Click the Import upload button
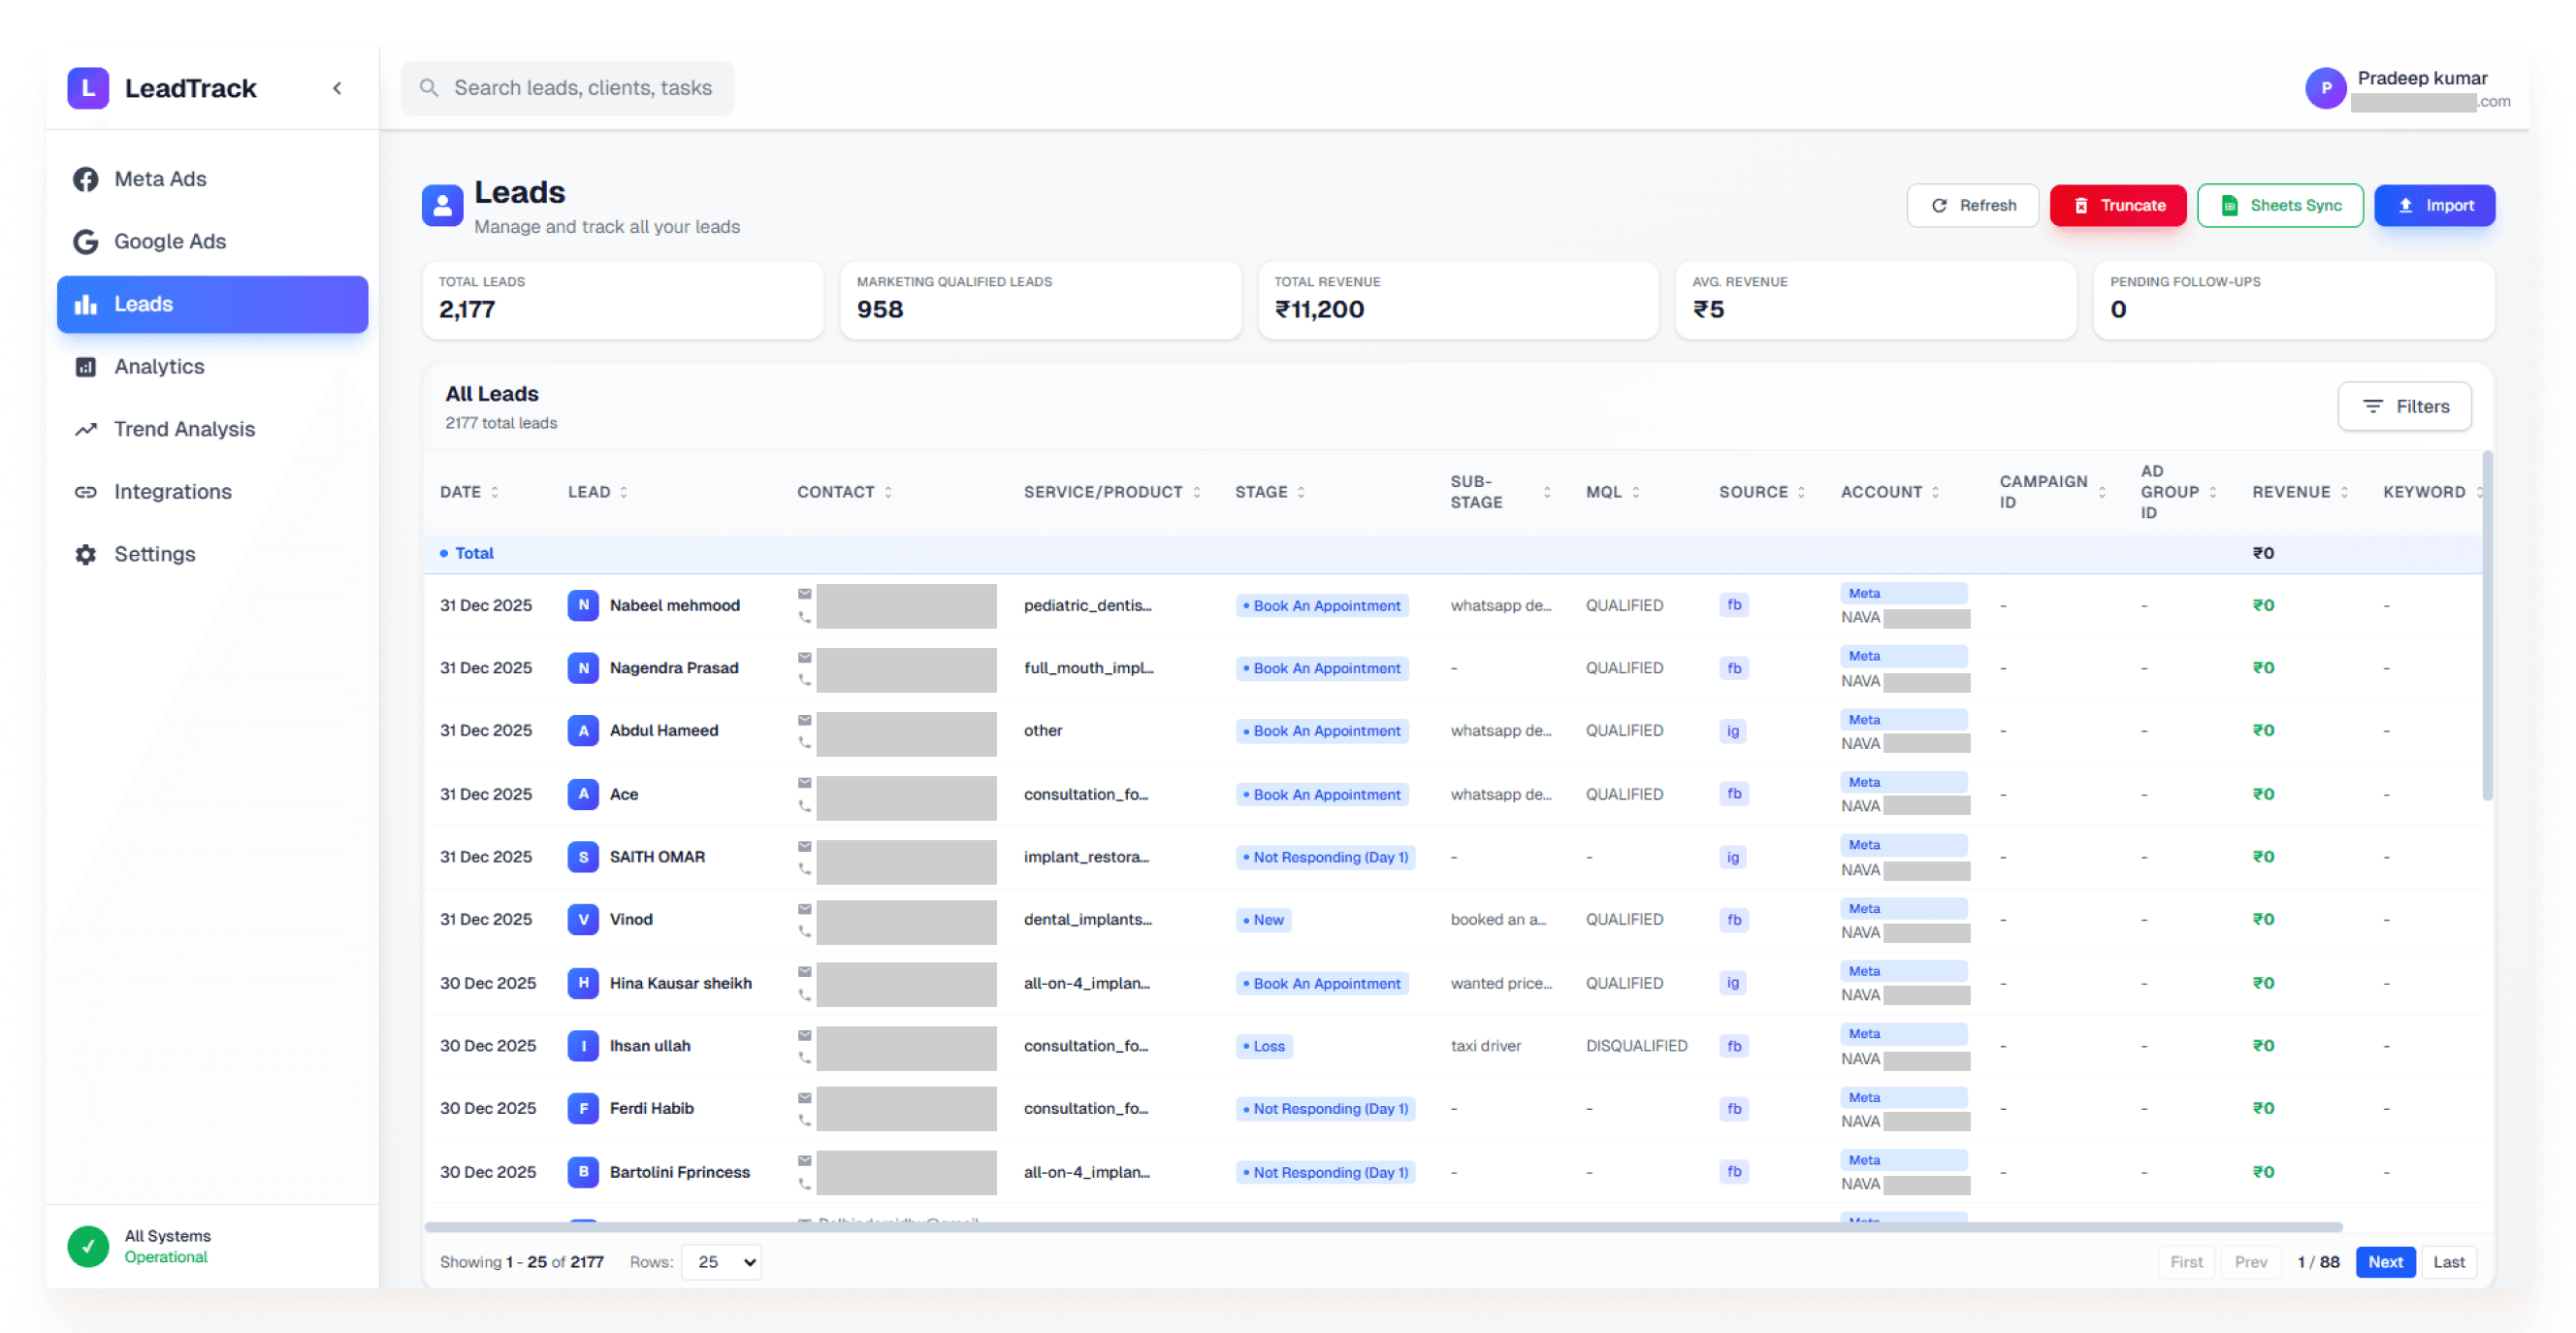 pyautogui.click(x=2434, y=205)
